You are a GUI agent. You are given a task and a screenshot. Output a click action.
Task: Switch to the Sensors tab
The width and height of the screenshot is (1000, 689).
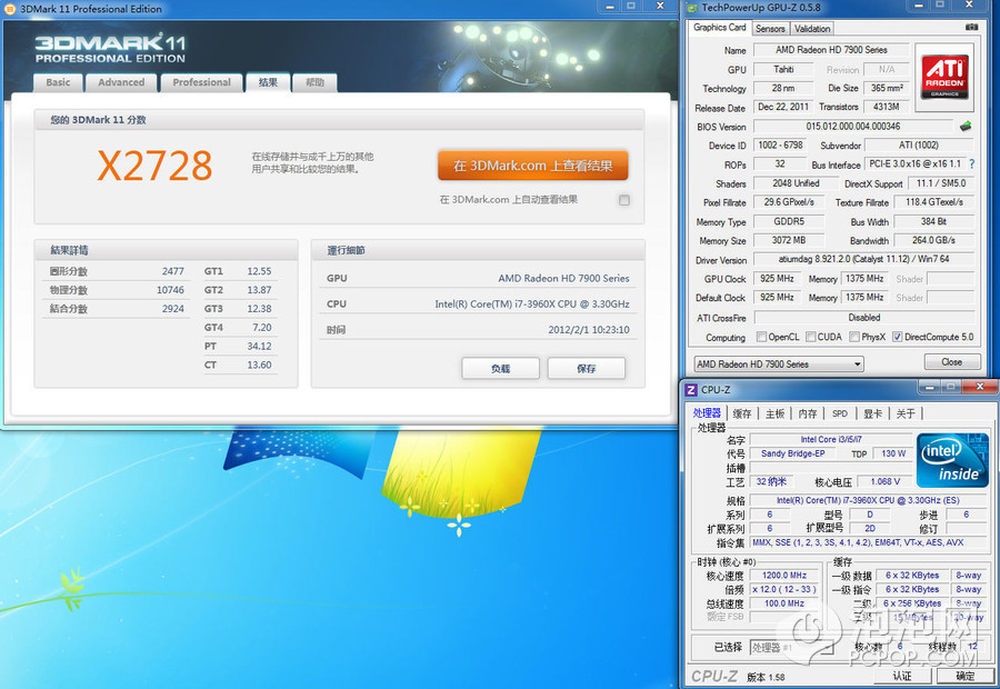coord(770,28)
